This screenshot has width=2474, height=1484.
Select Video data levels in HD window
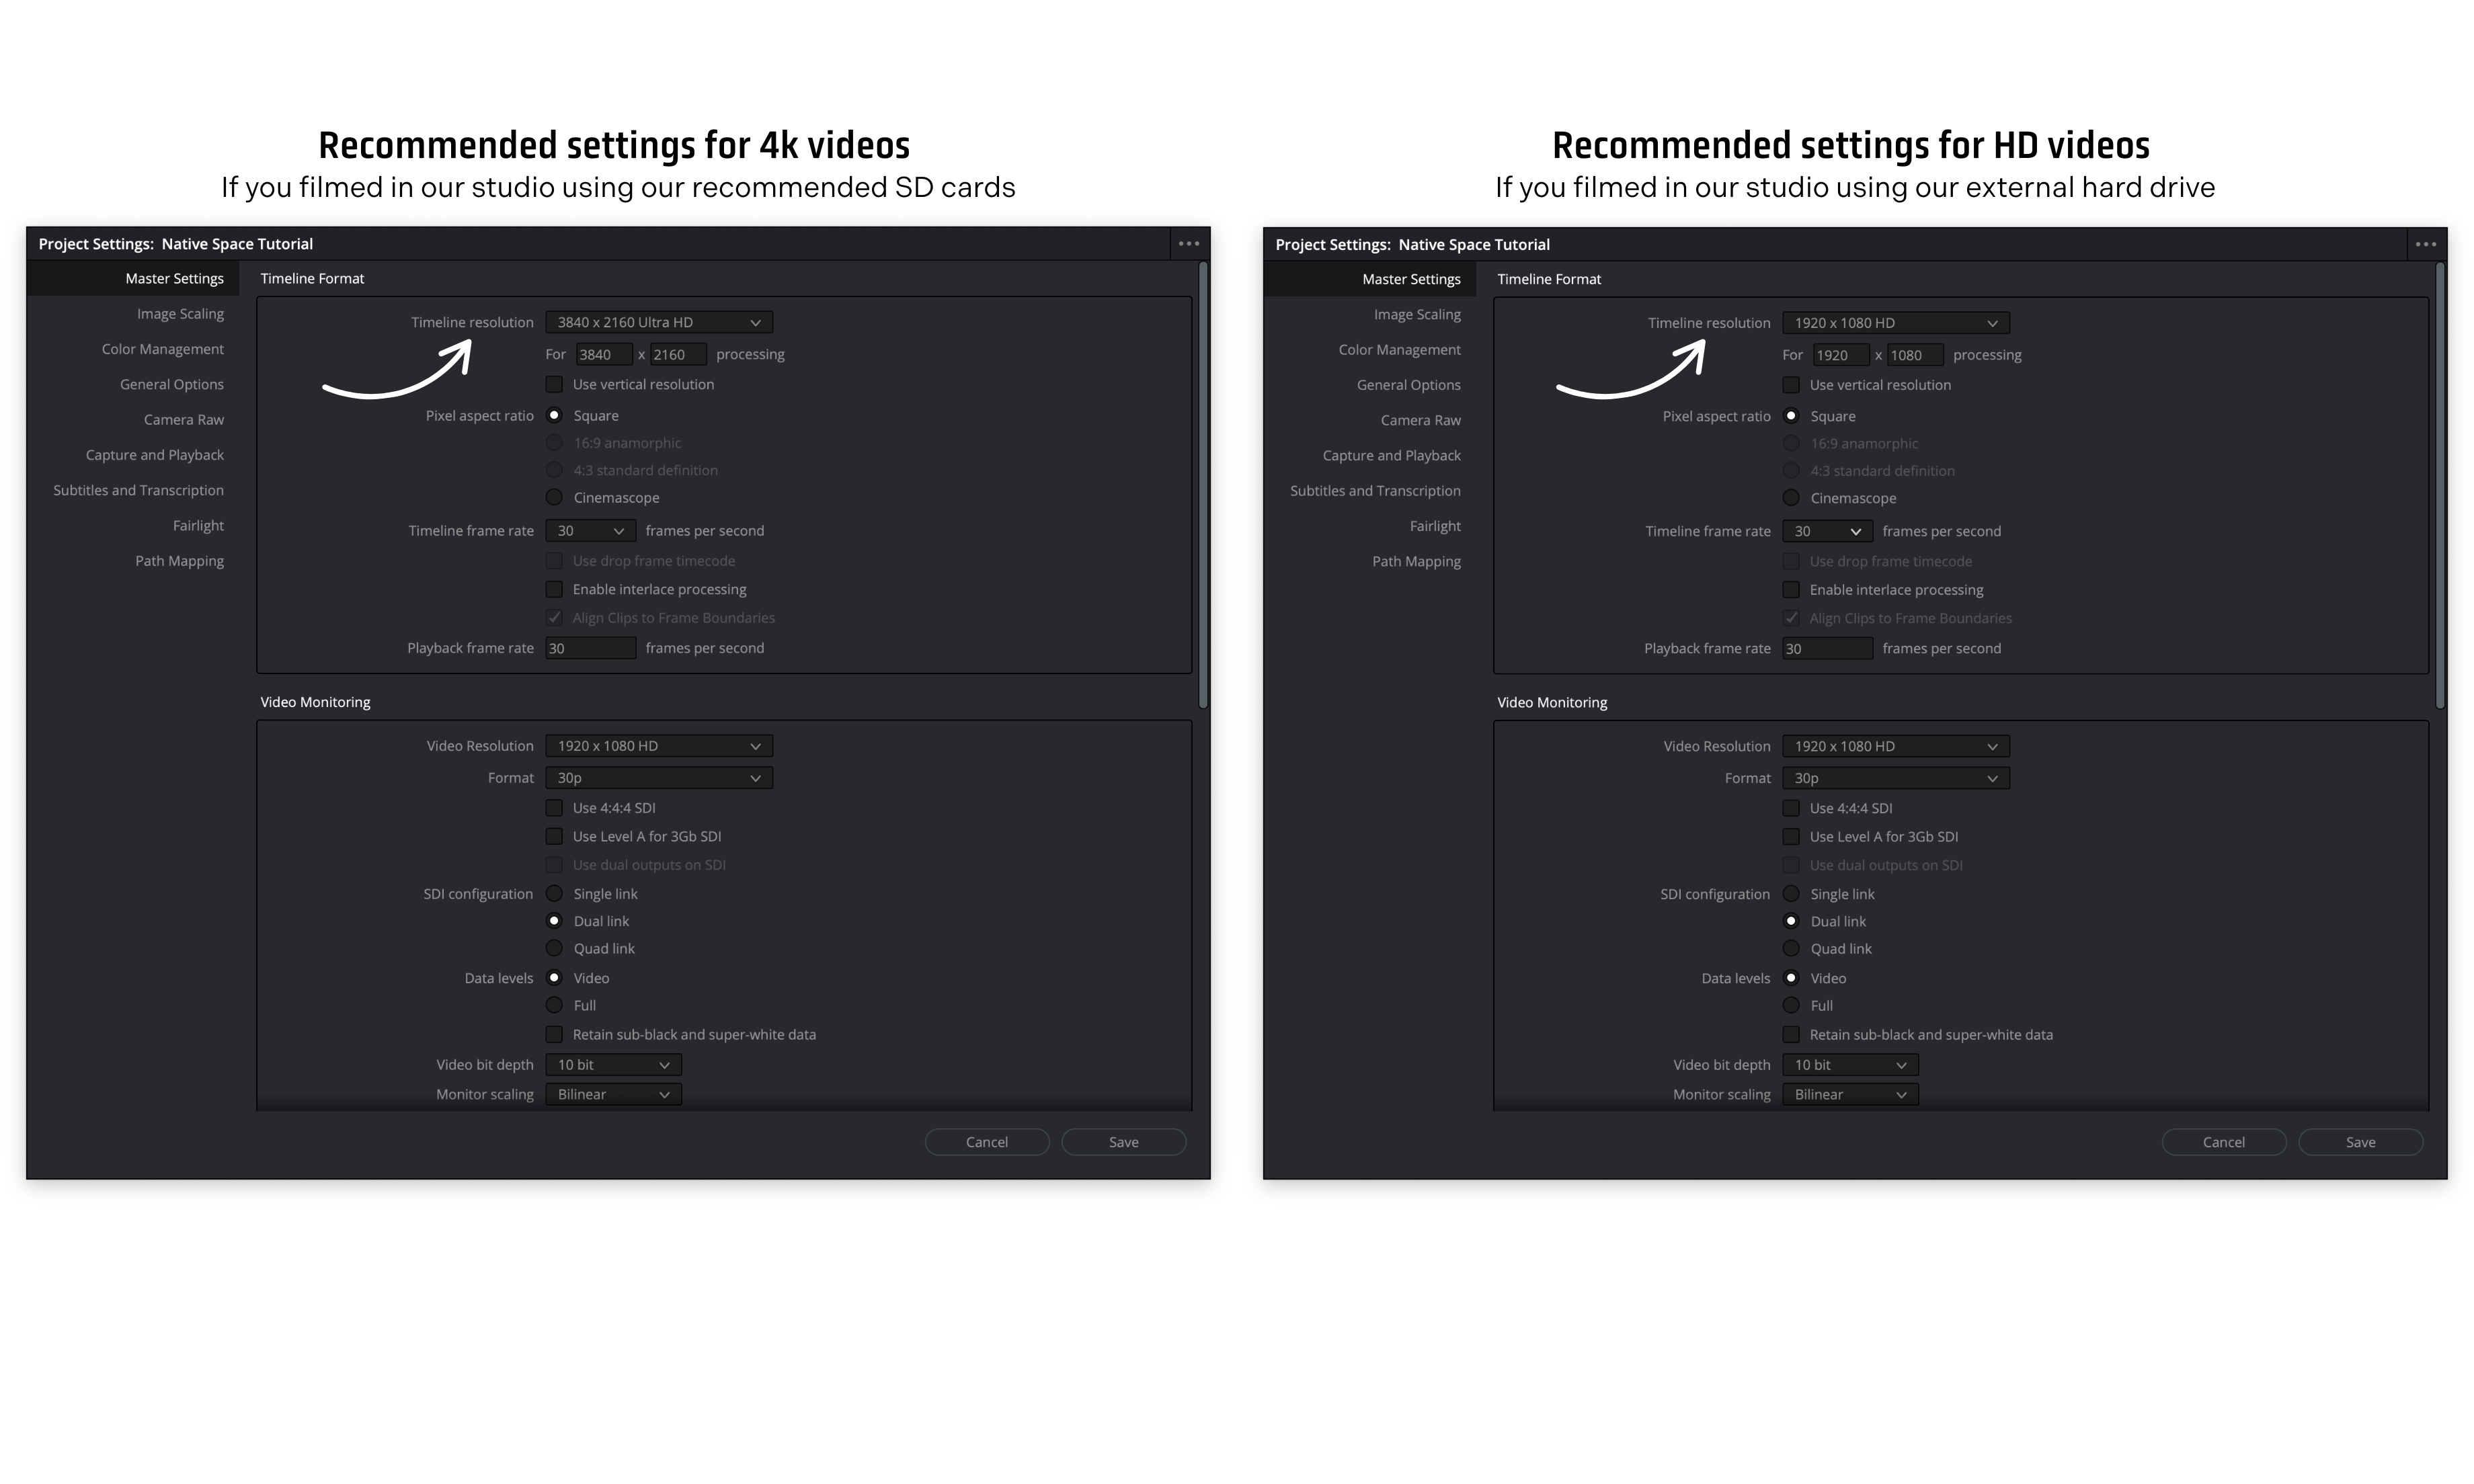pyautogui.click(x=1791, y=978)
